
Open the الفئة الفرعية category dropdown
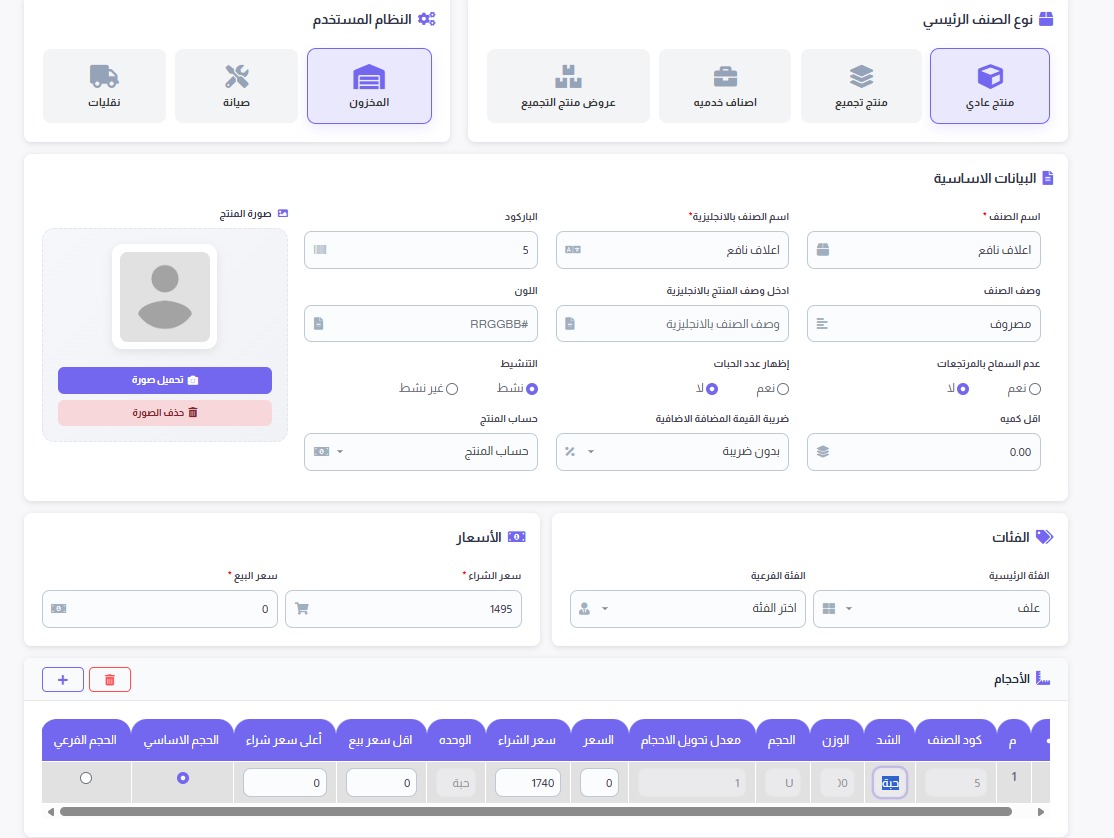tap(688, 609)
